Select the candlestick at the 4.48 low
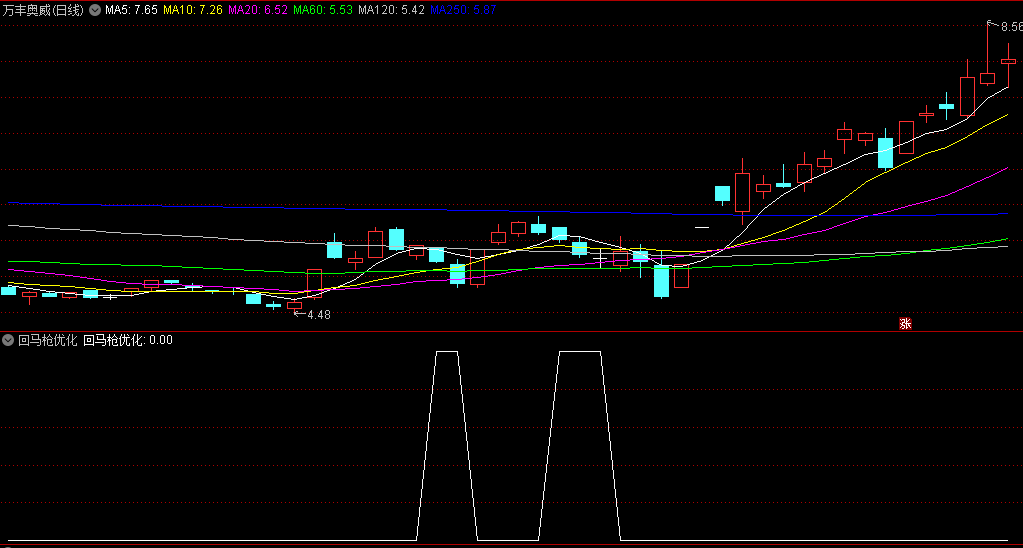 click(295, 305)
